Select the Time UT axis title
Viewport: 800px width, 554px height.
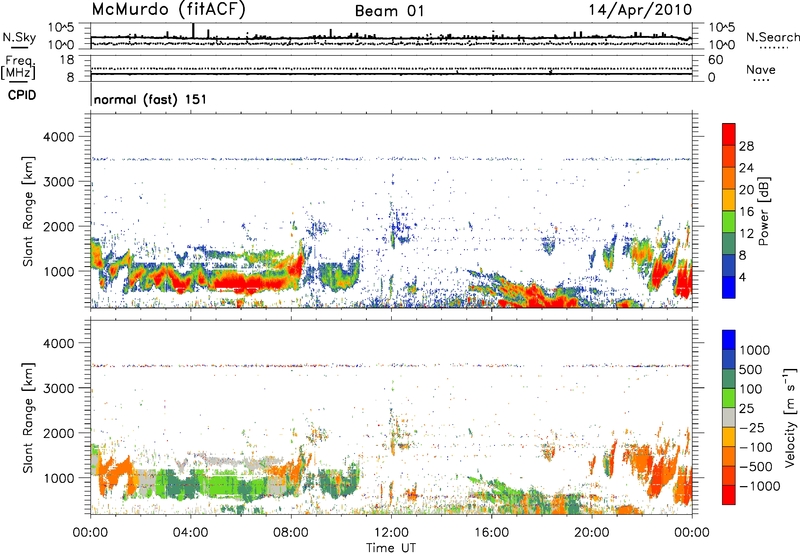point(391,548)
